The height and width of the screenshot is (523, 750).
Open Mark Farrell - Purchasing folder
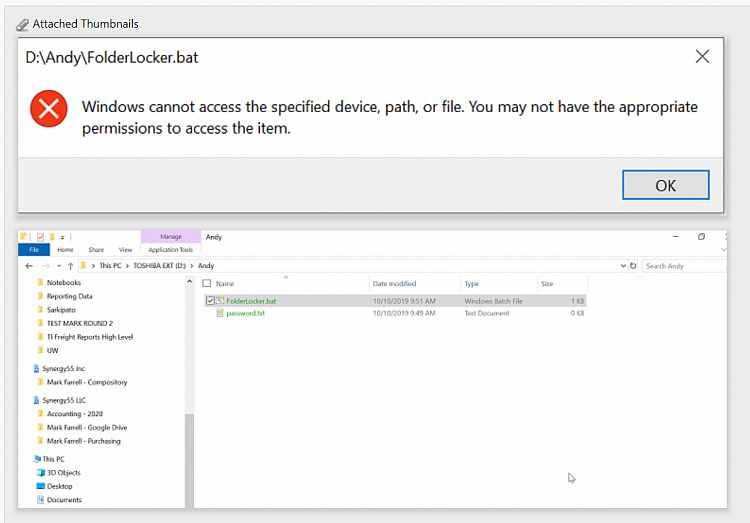(84, 441)
